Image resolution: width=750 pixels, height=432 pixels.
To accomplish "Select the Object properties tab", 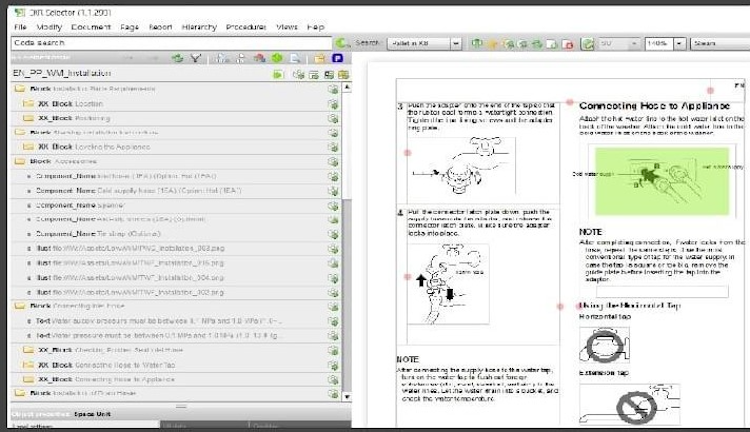I will click(41, 414).
